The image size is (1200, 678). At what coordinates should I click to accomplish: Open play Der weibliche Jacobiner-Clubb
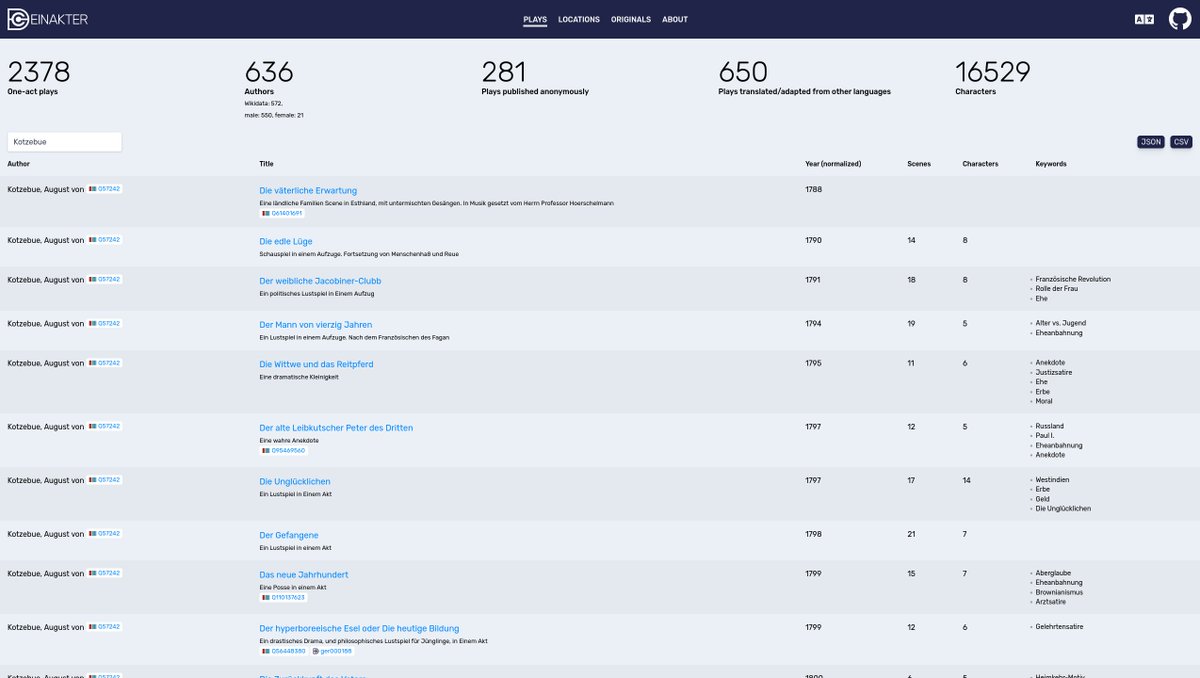tap(320, 281)
